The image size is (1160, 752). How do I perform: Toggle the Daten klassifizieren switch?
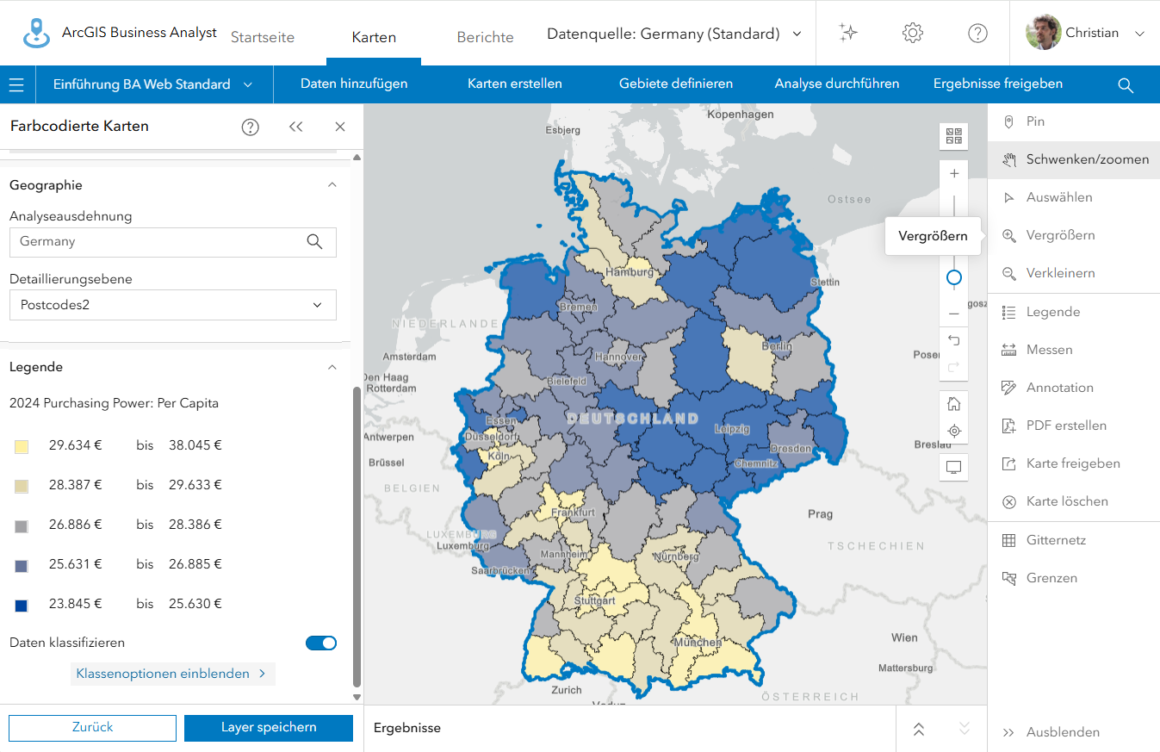tap(321, 642)
